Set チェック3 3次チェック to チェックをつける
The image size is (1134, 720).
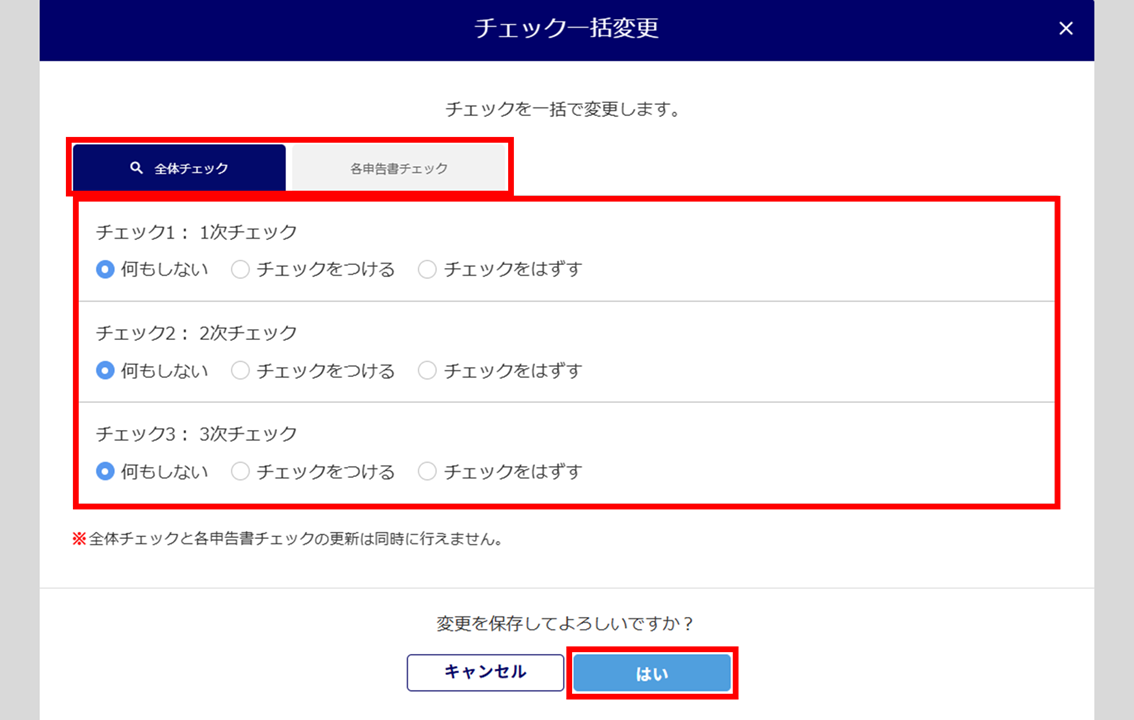click(x=240, y=471)
